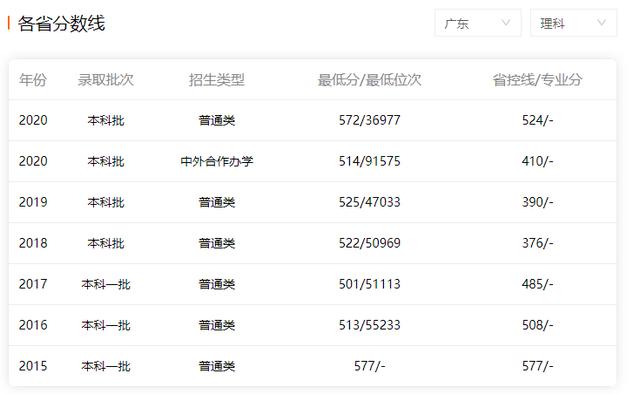
Task: Click the 各省分数线 heading
Action: (x=62, y=23)
